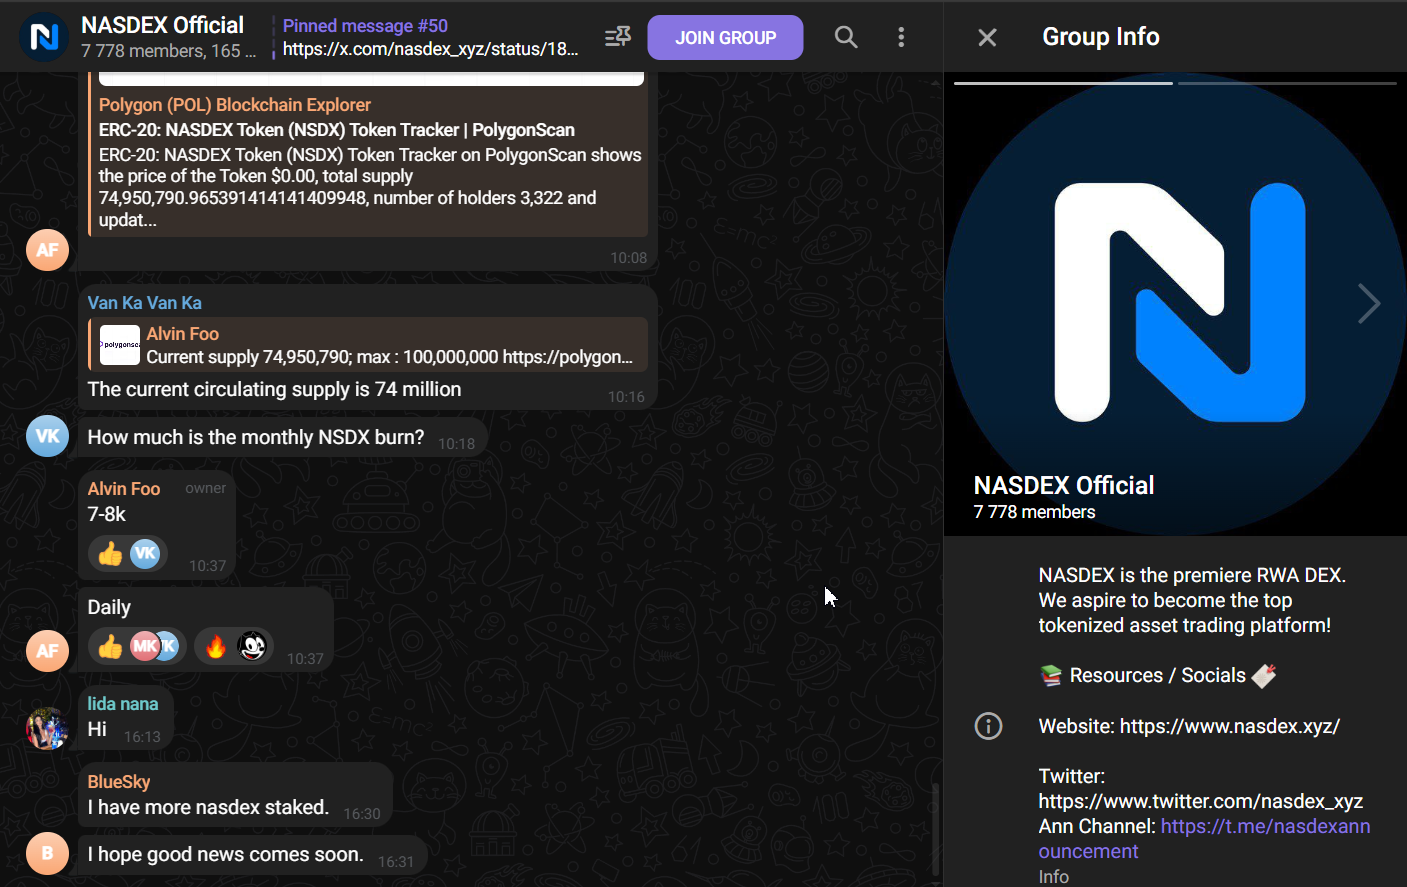
Task: Select the second photo indicator segment
Action: [1287, 83]
